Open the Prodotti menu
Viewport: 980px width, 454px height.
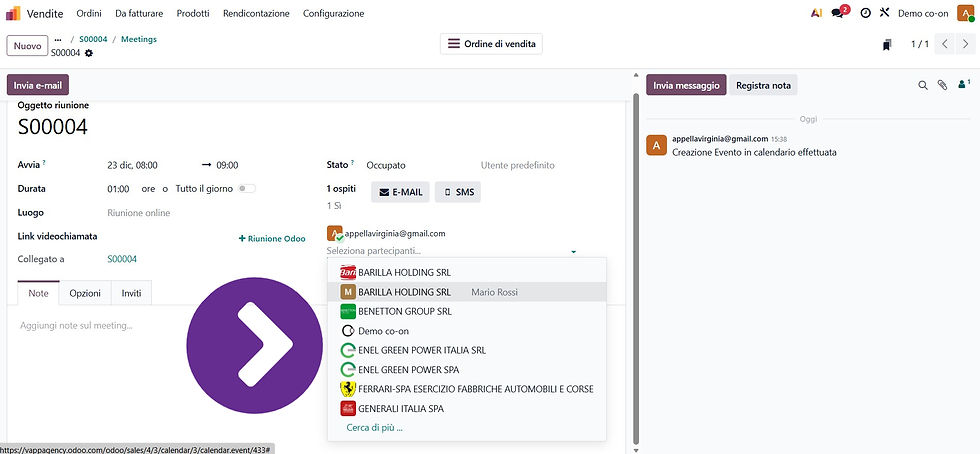[193, 13]
